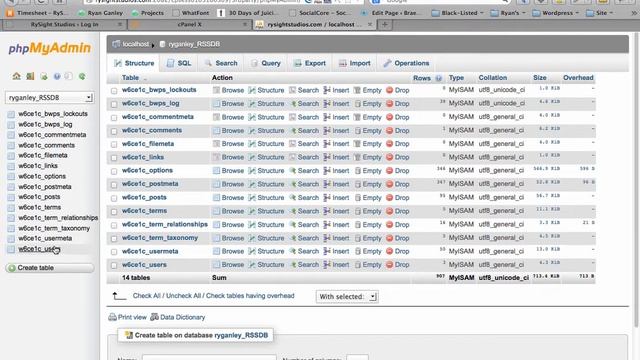The width and height of the screenshot is (640, 360).
Task: Open the Search tab
Action: pos(221,63)
